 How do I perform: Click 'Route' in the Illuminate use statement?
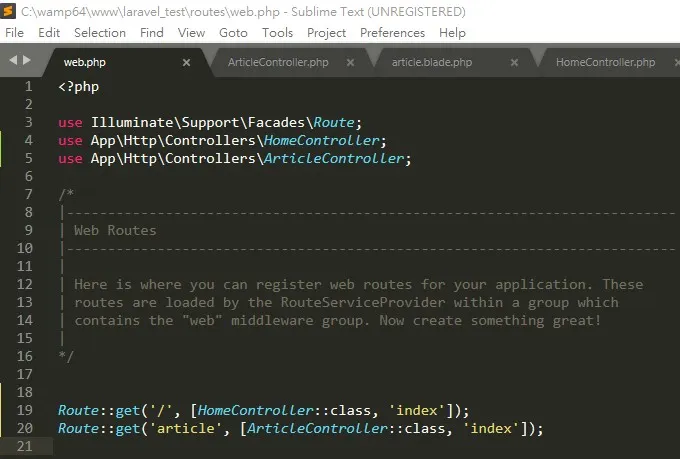(333, 122)
